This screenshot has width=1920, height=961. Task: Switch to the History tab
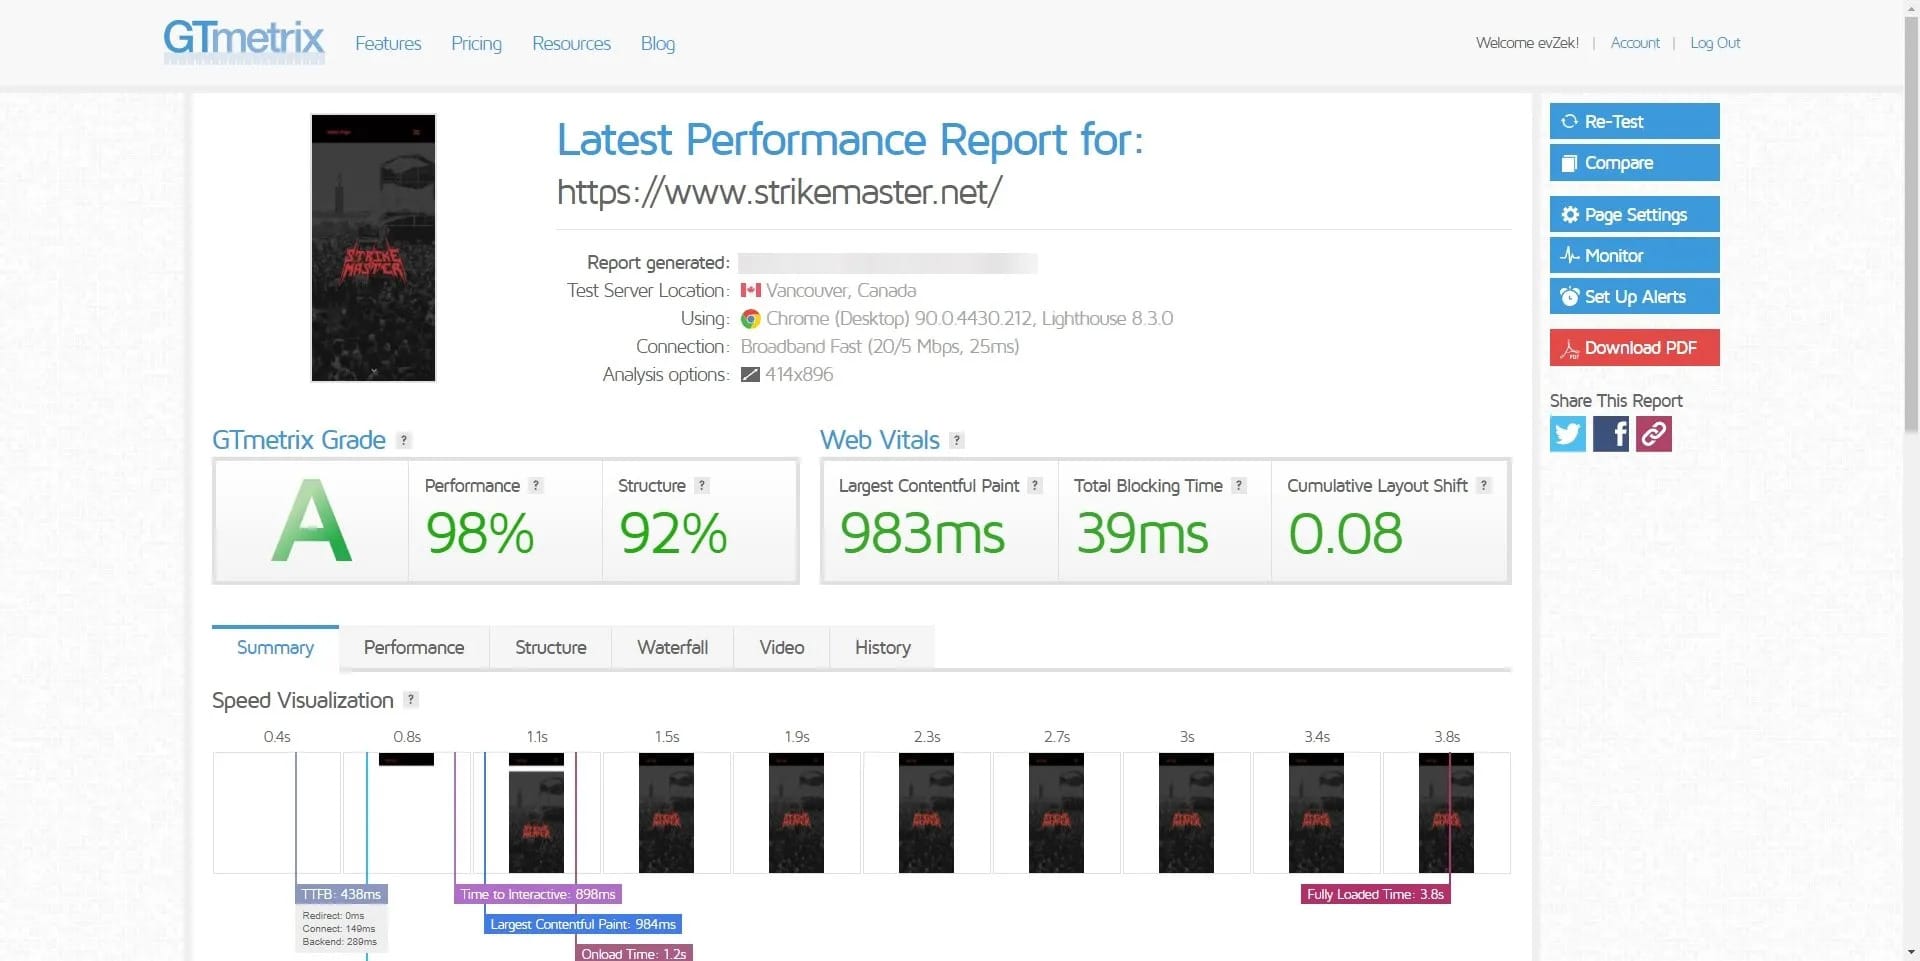tap(881, 647)
